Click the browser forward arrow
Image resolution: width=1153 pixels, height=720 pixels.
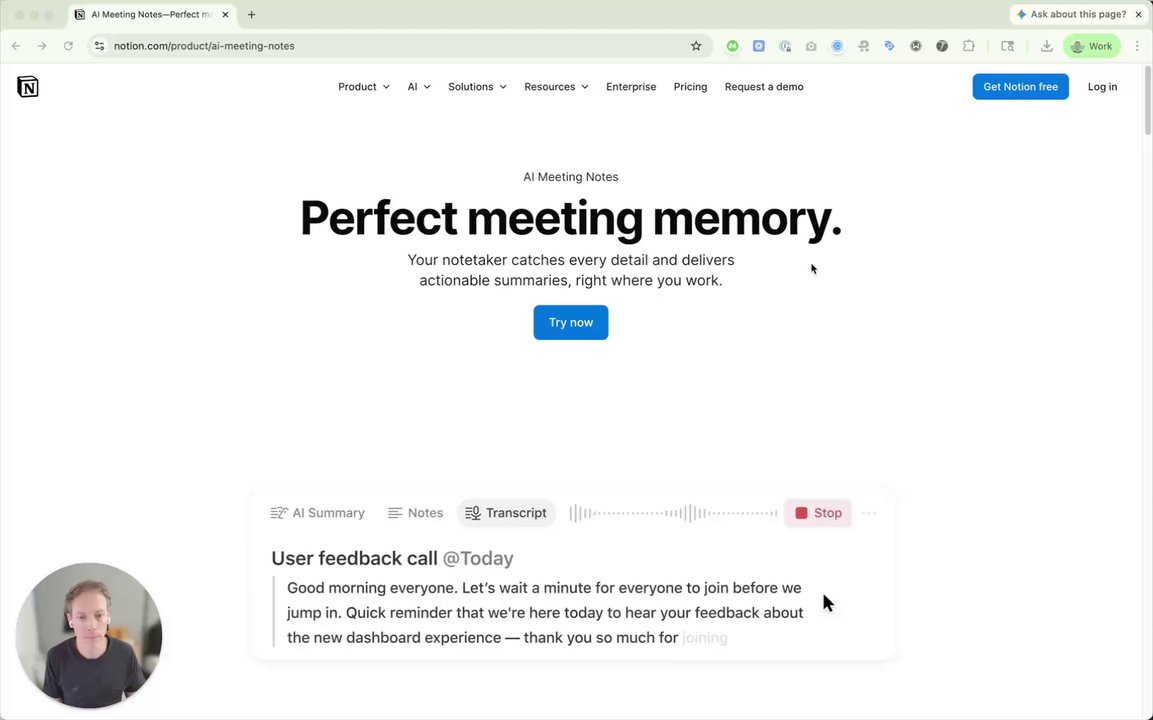point(42,46)
